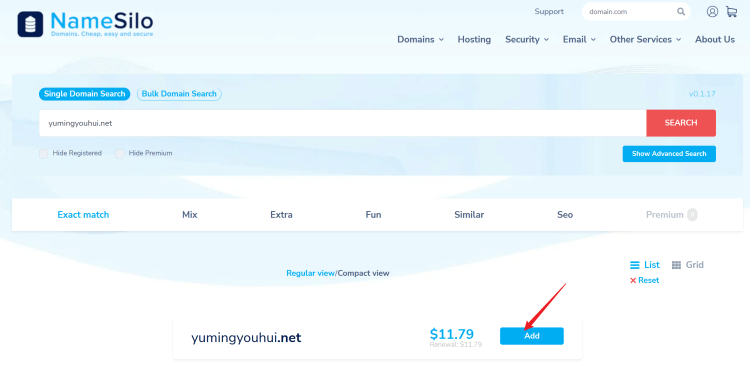Viewport: 750px width, 367px height.
Task: Toggle the Hide Premium checkbox
Action: pyautogui.click(x=120, y=154)
